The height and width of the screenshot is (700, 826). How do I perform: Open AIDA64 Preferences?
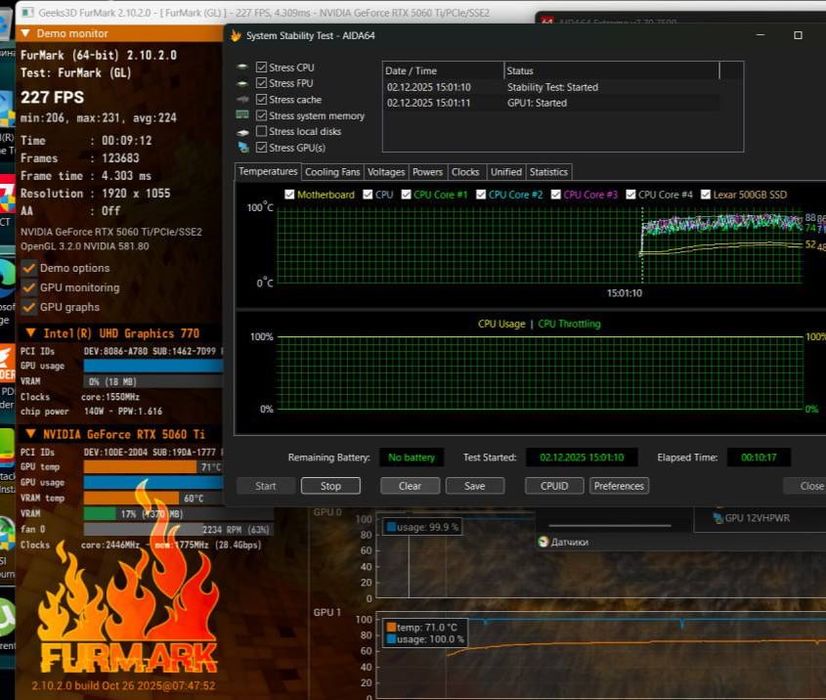[619, 486]
